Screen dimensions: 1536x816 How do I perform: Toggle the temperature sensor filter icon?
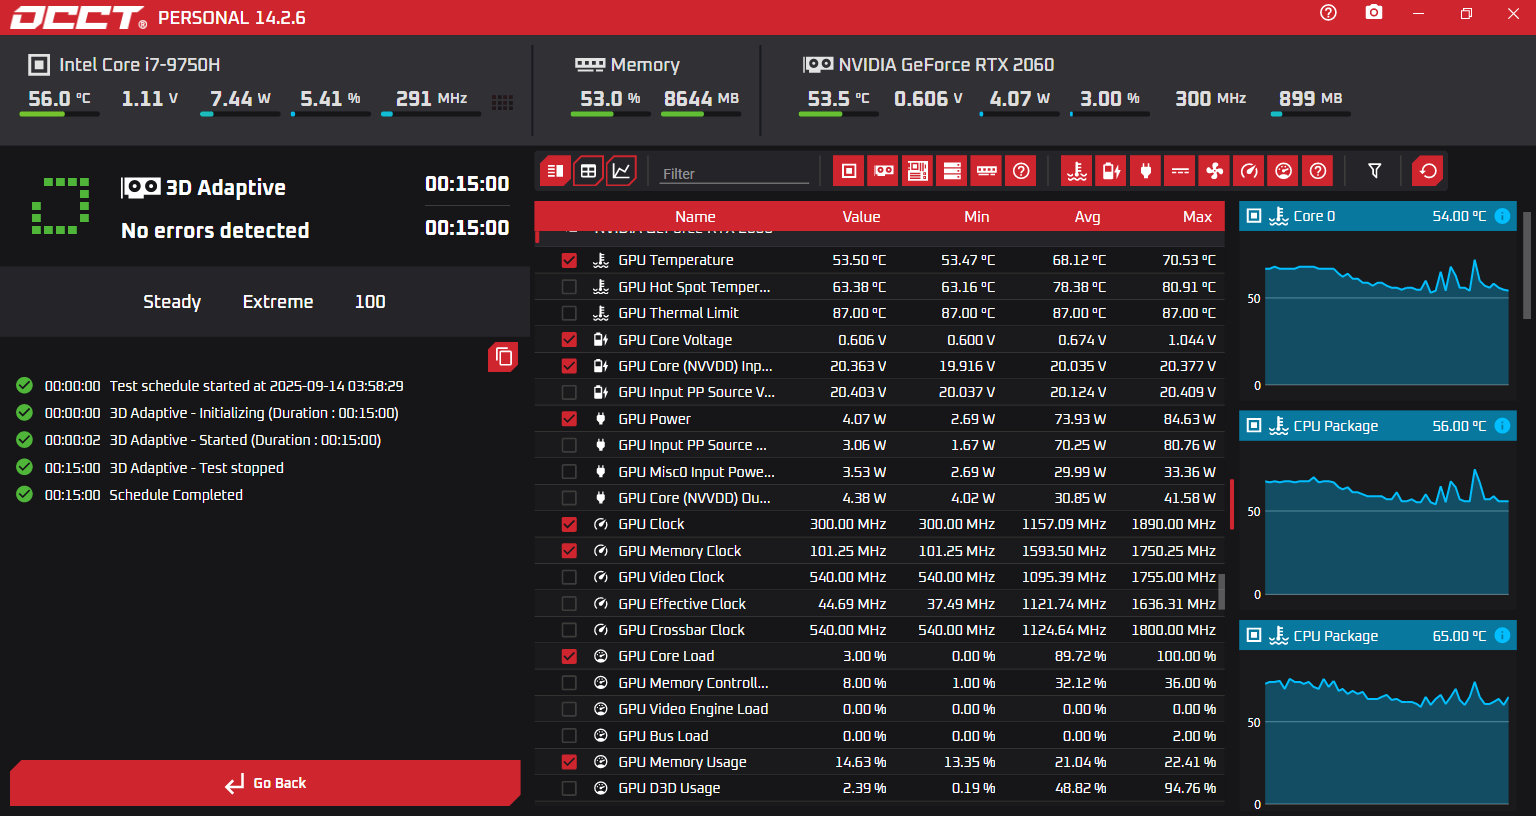tap(1077, 171)
